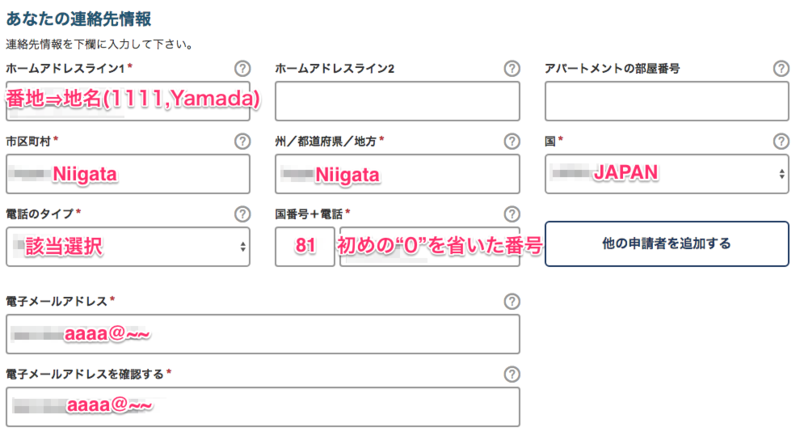Image resolution: width=800 pixels, height=436 pixels.
Task: Click help icon for 電子メールアドレスを確認する
Action: click(x=512, y=374)
